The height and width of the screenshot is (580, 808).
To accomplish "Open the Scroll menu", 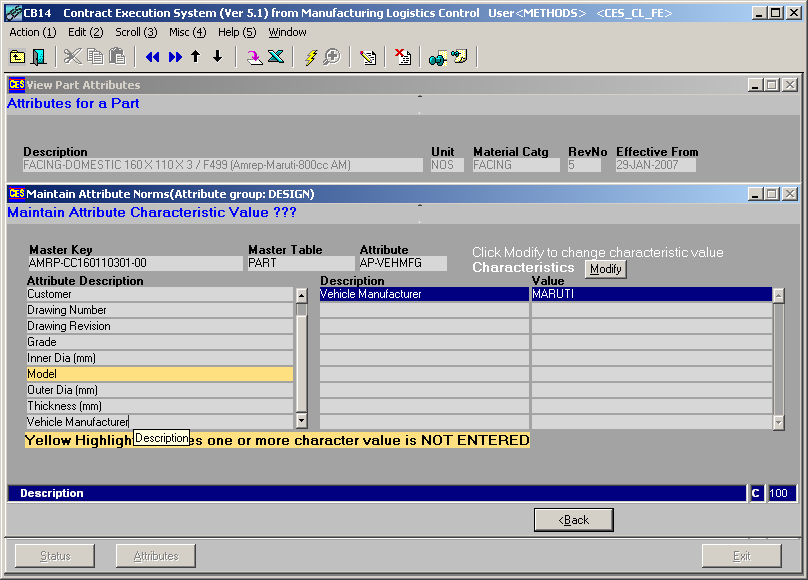I will point(135,32).
